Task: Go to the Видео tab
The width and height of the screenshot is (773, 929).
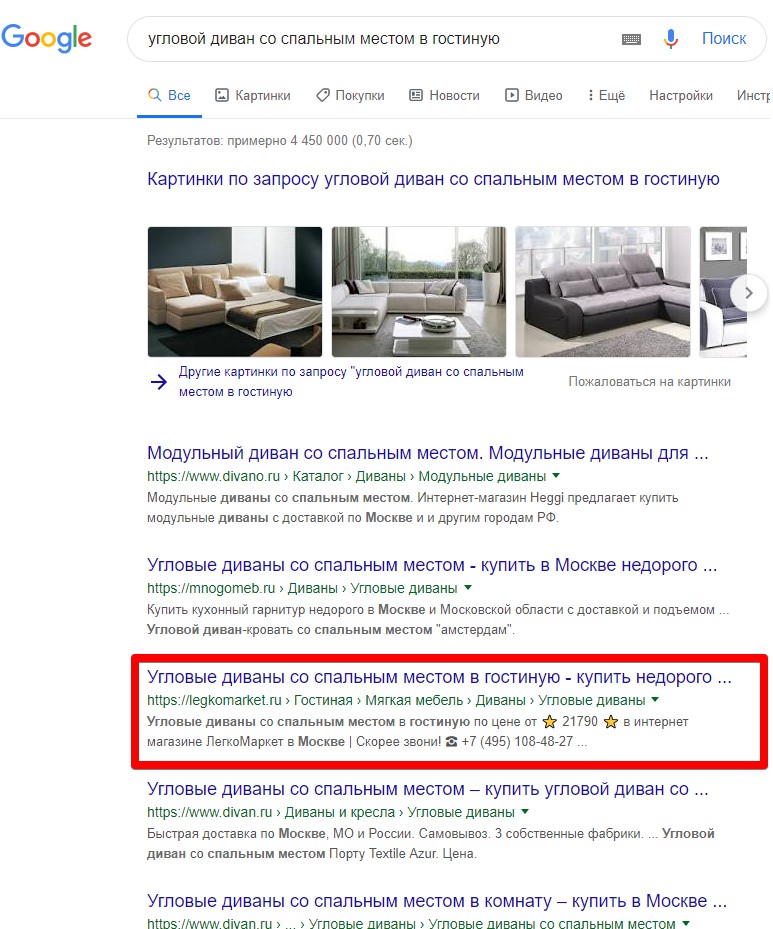Action: pyautogui.click(x=534, y=95)
